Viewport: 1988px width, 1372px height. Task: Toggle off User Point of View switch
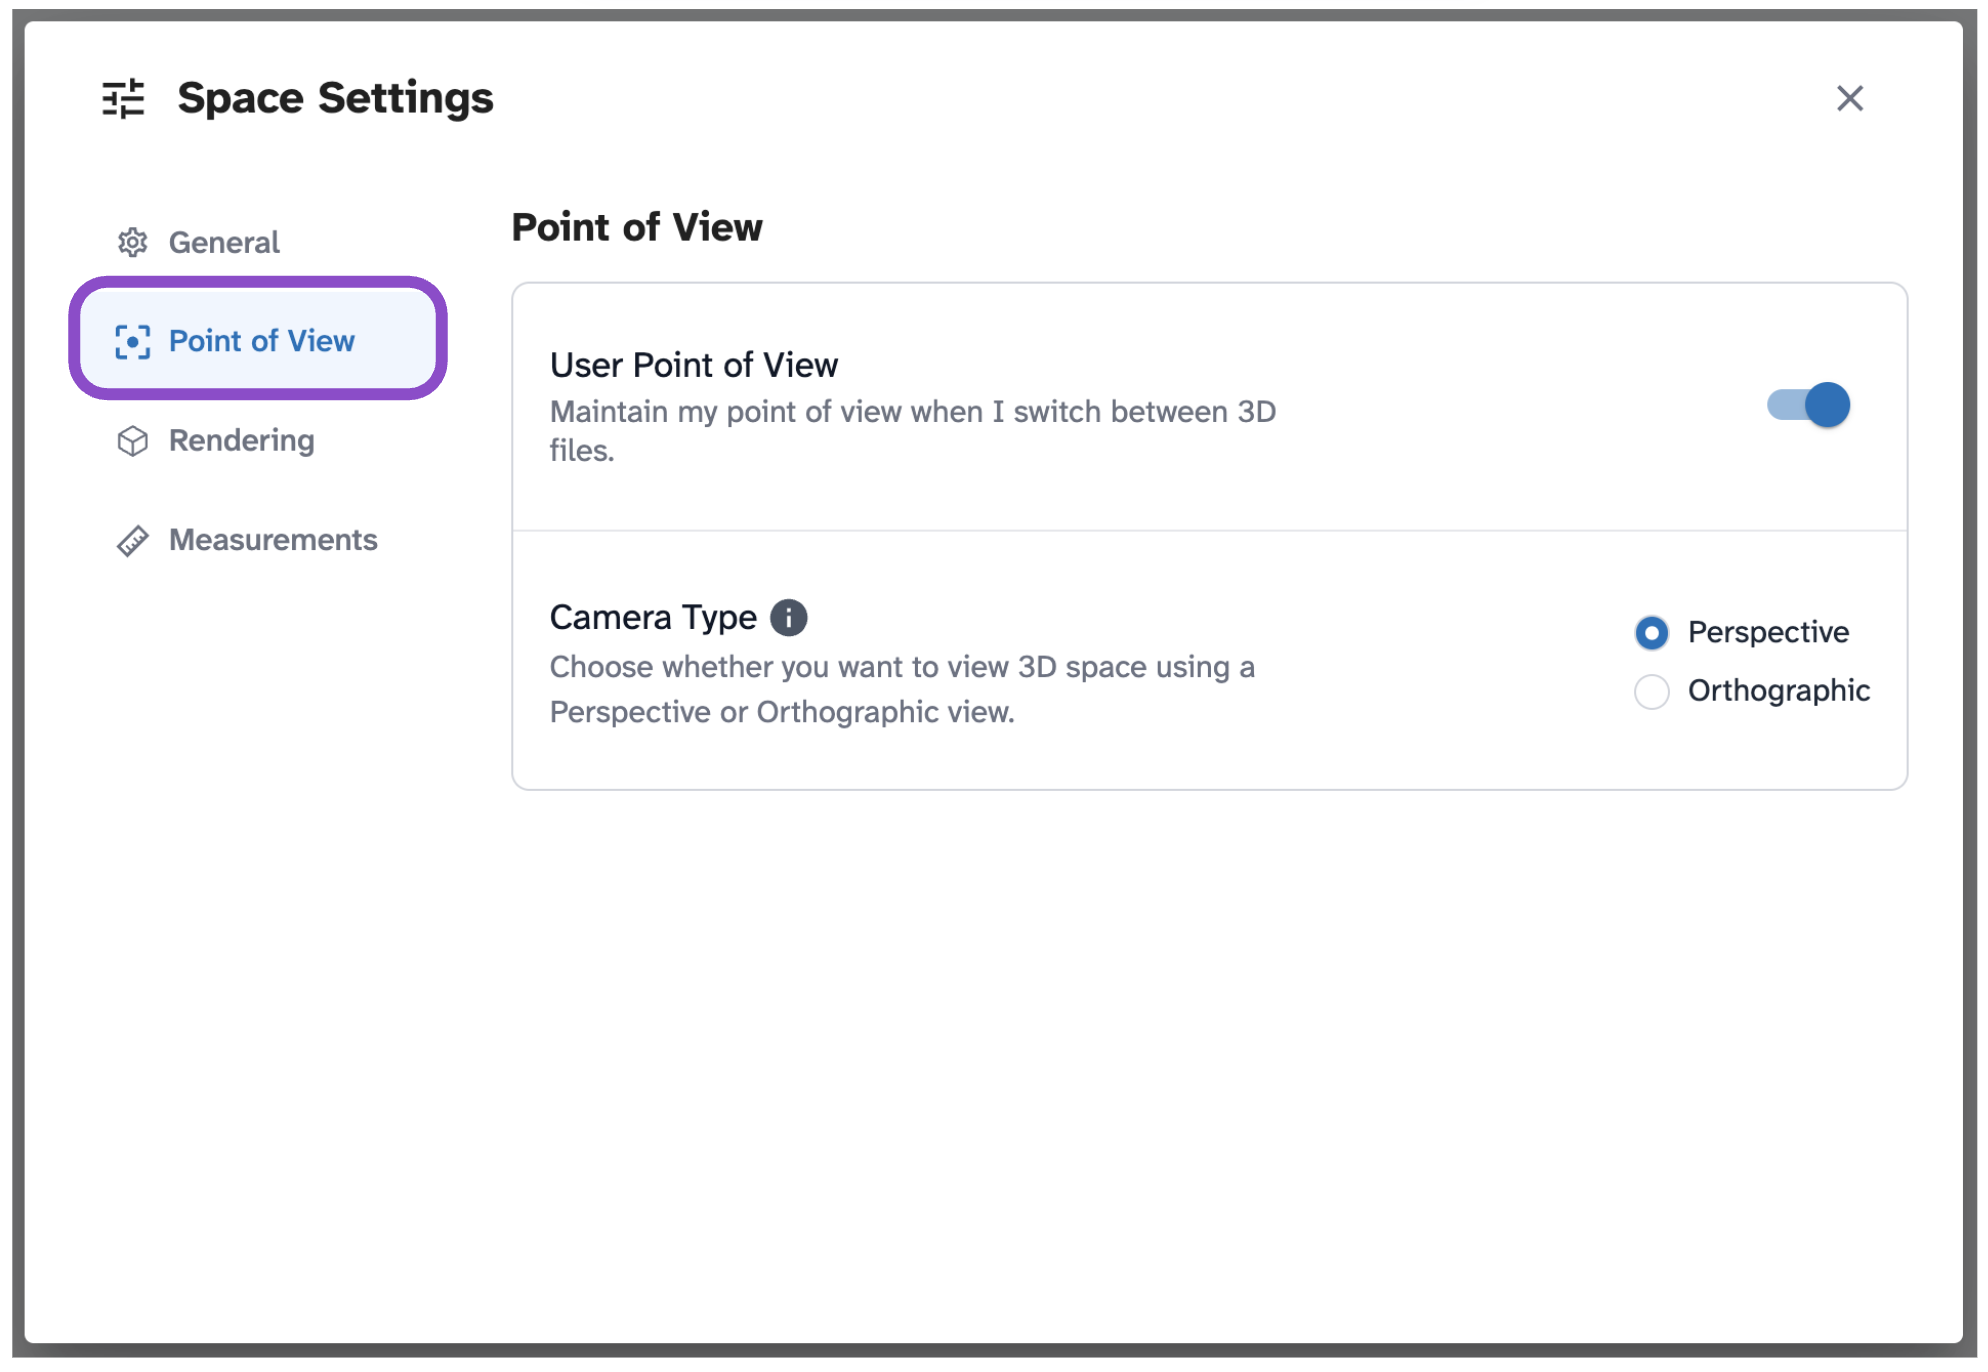[x=1808, y=405]
